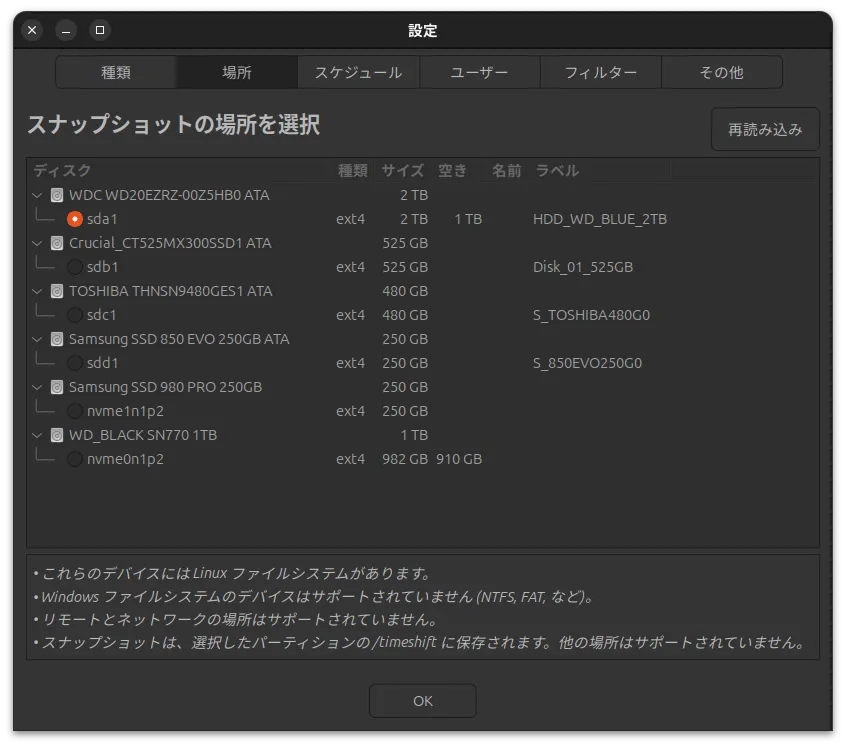Viewport: 846px width, 747px height.
Task: Open the その他 tab
Action: click(x=721, y=72)
